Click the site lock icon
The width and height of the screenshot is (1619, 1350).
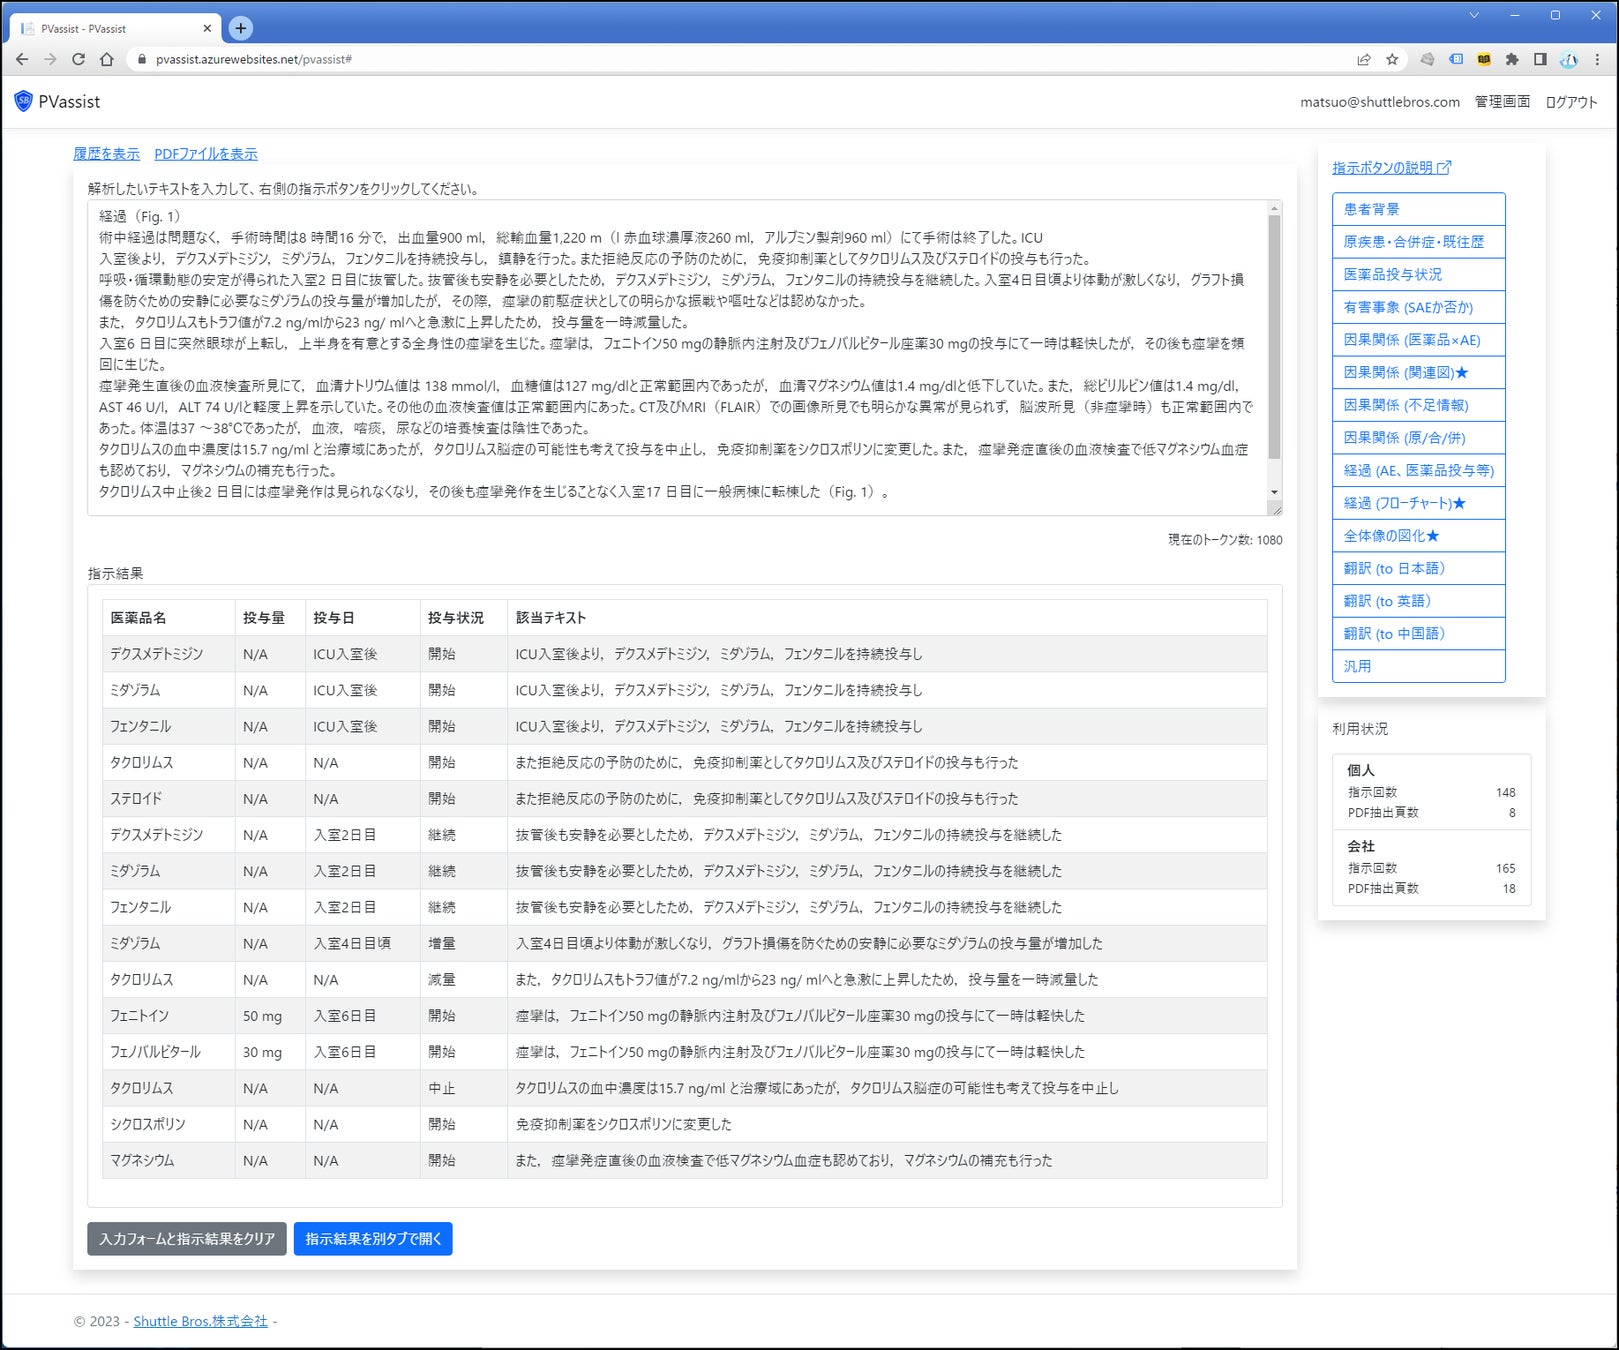pos(141,59)
